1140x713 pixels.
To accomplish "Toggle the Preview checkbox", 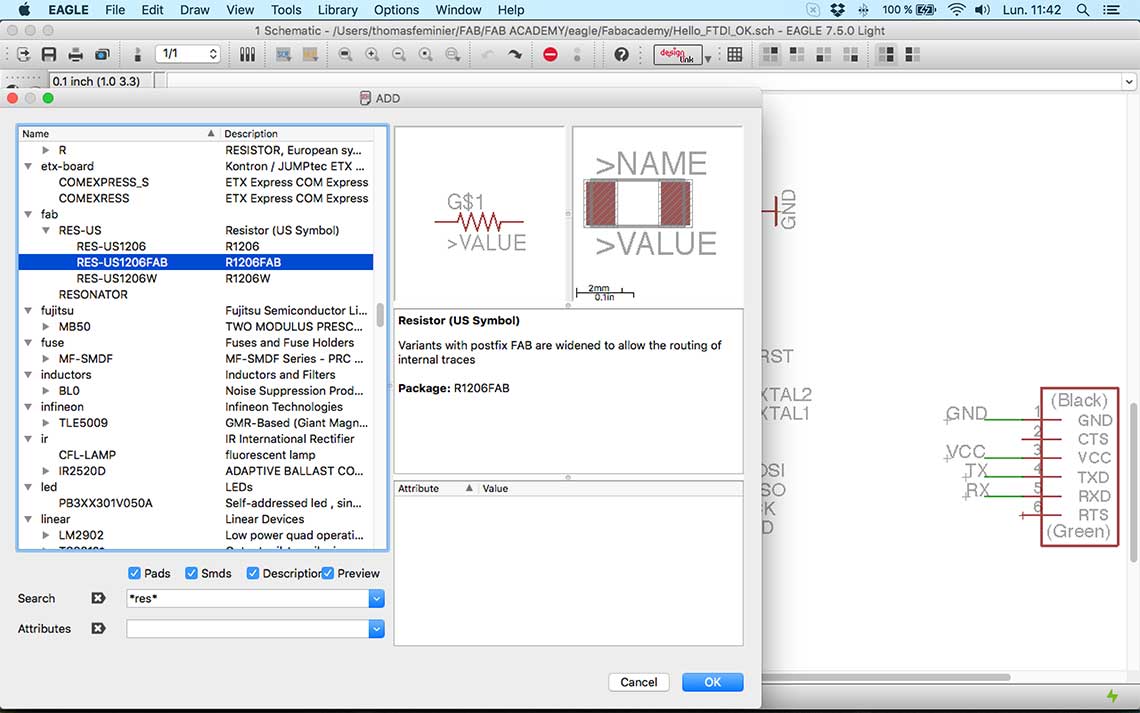I will tap(328, 573).
